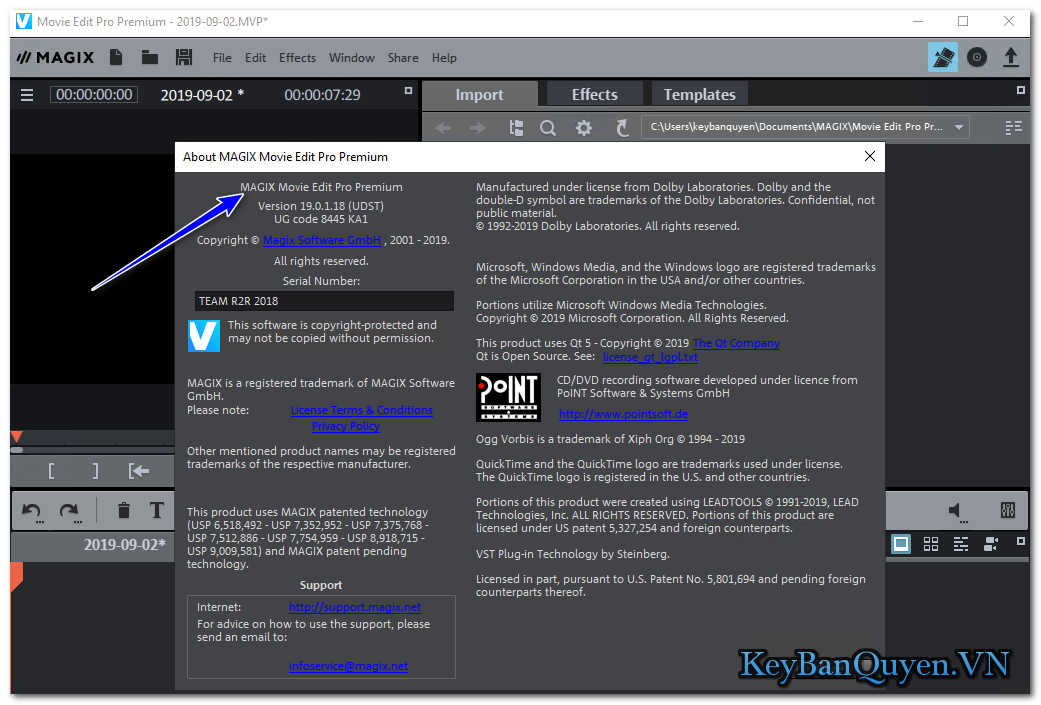1041x705 pixels.
Task: Open the title editor T icon
Action: coord(157,510)
